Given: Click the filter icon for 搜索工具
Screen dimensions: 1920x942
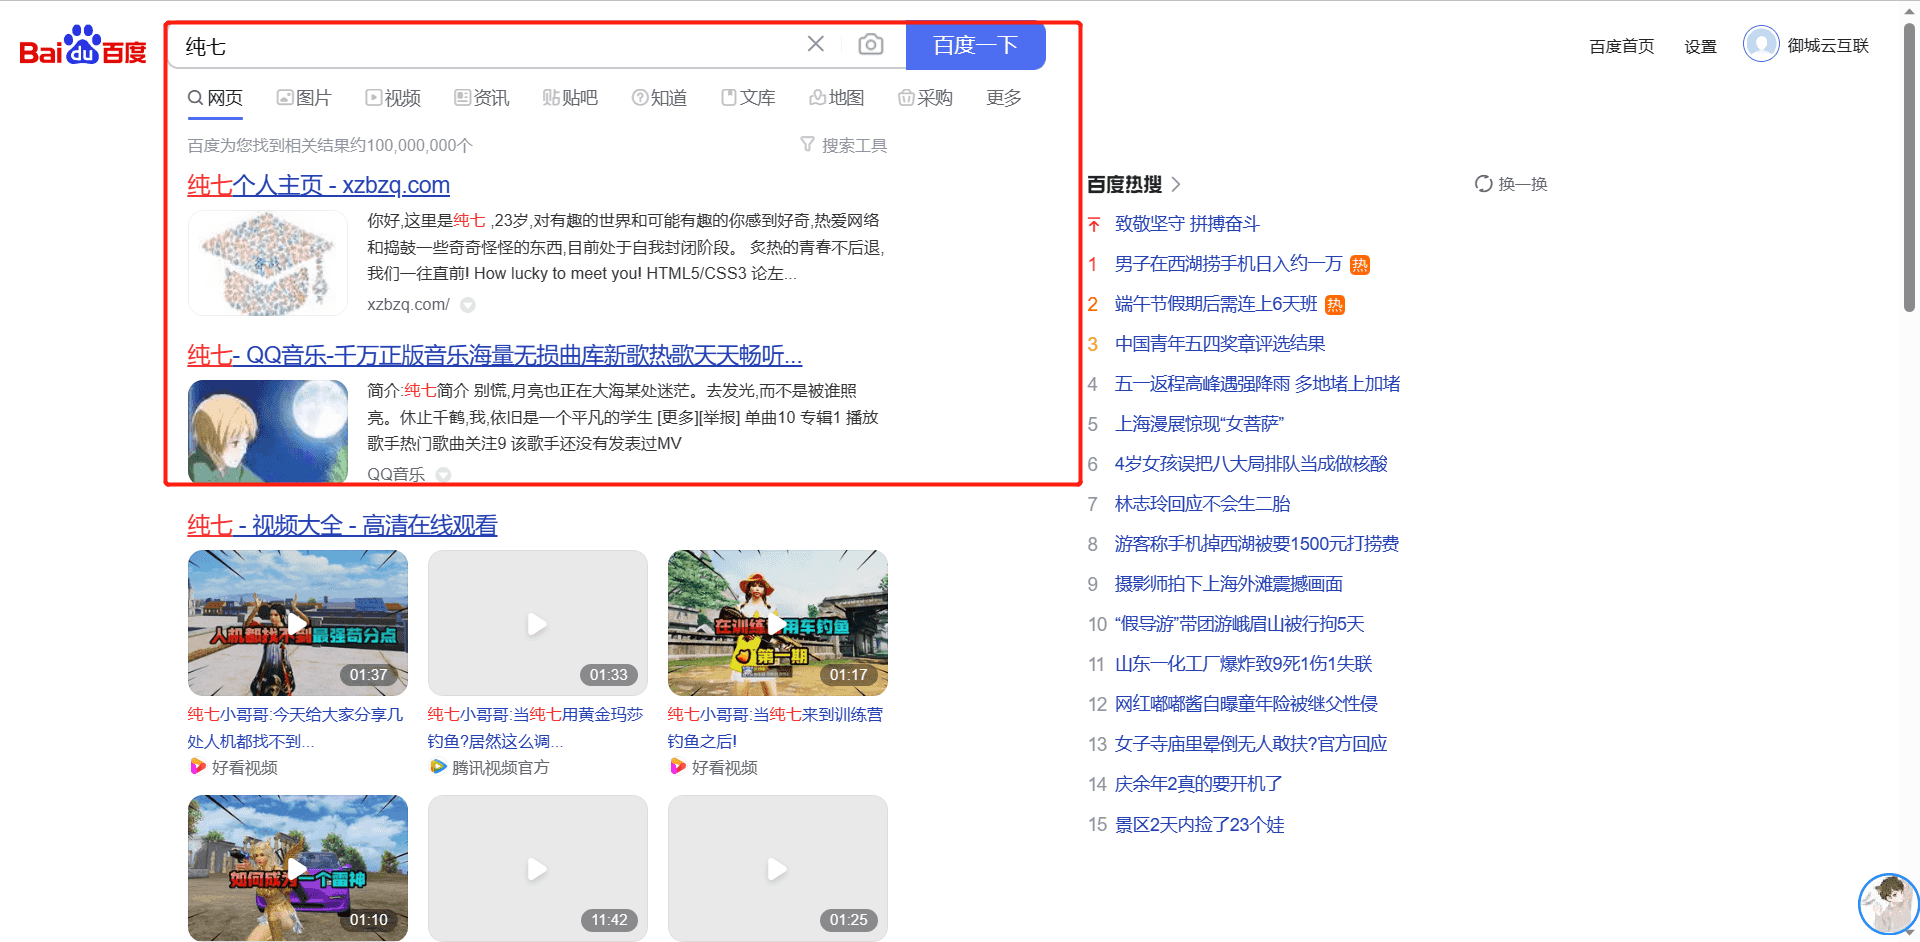Looking at the screenshot, I should click(808, 145).
